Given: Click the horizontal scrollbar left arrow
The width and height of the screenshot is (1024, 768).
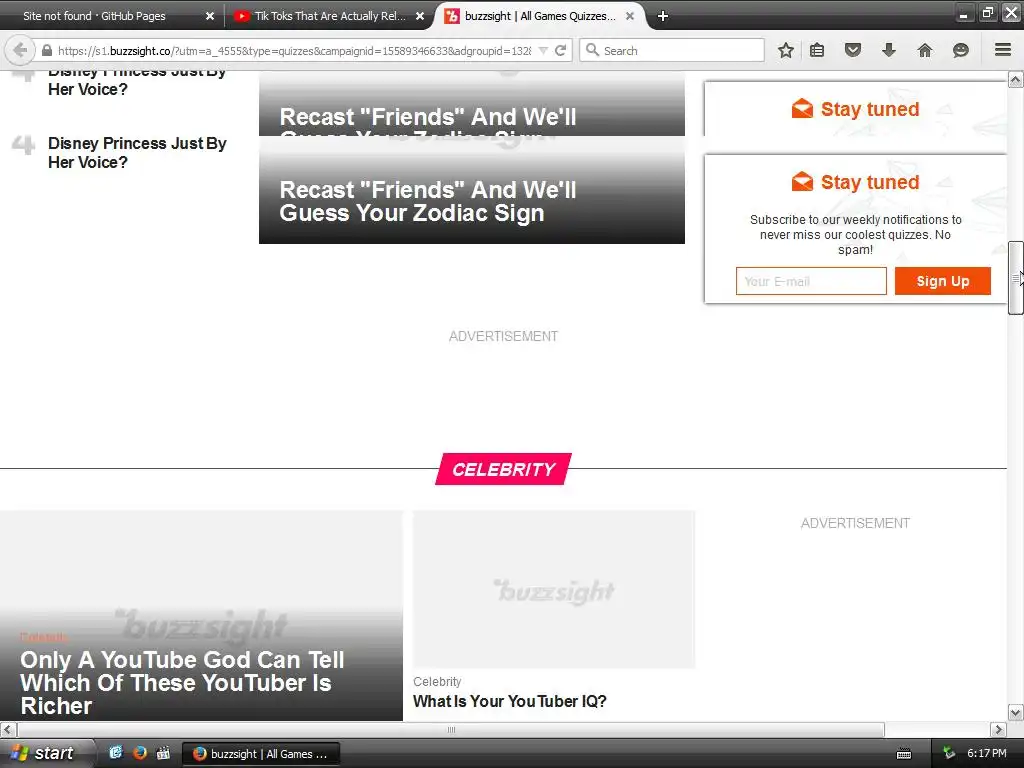Looking at the screenshot, I should tap(8, 729).
